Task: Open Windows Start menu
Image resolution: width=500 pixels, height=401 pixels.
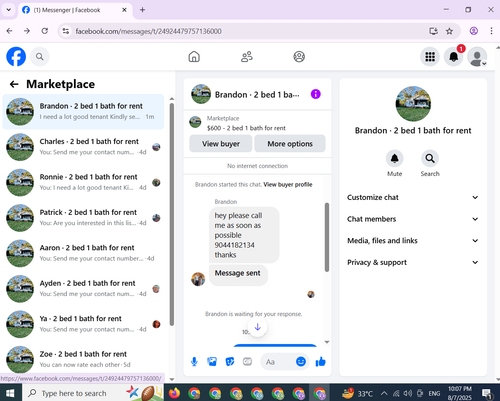Action: pos(10,393)
